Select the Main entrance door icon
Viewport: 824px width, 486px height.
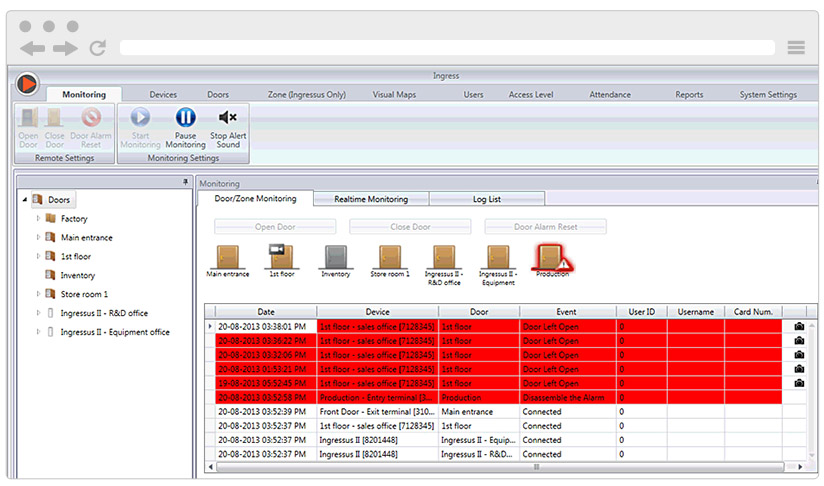click(x=228, y=257)
